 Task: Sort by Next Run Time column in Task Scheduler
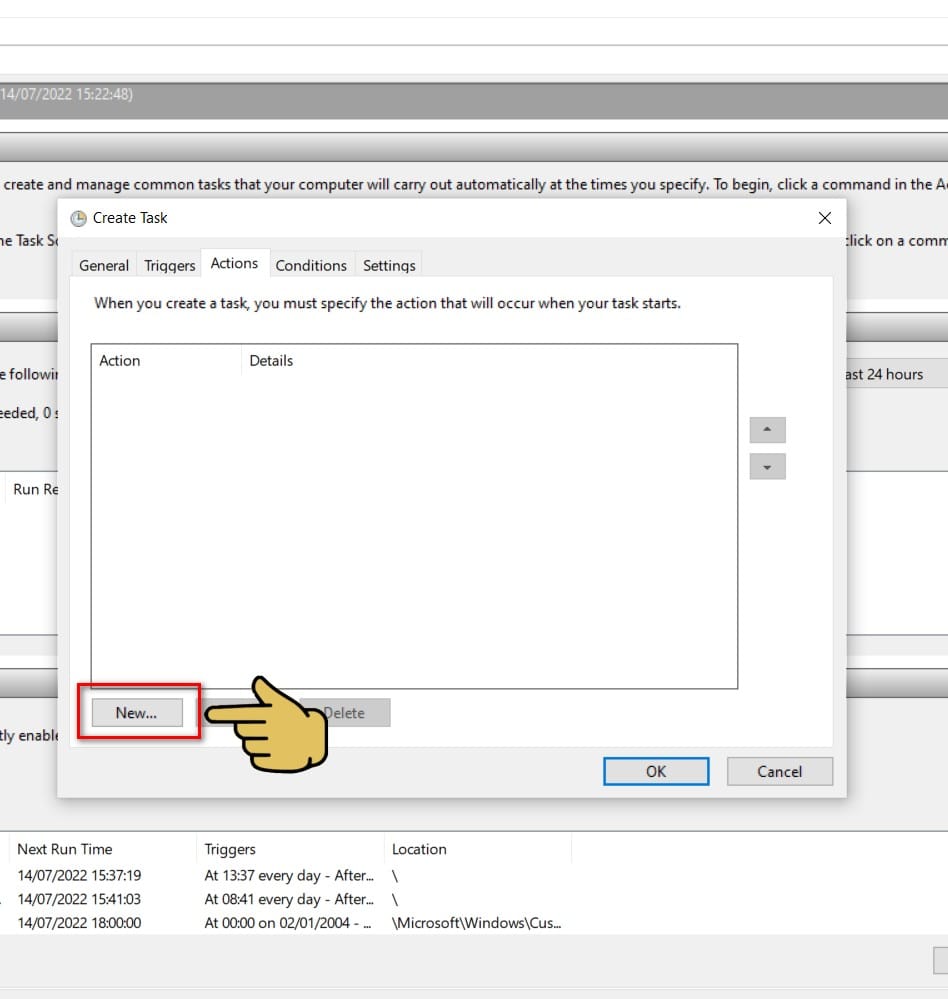click(102, 849)
